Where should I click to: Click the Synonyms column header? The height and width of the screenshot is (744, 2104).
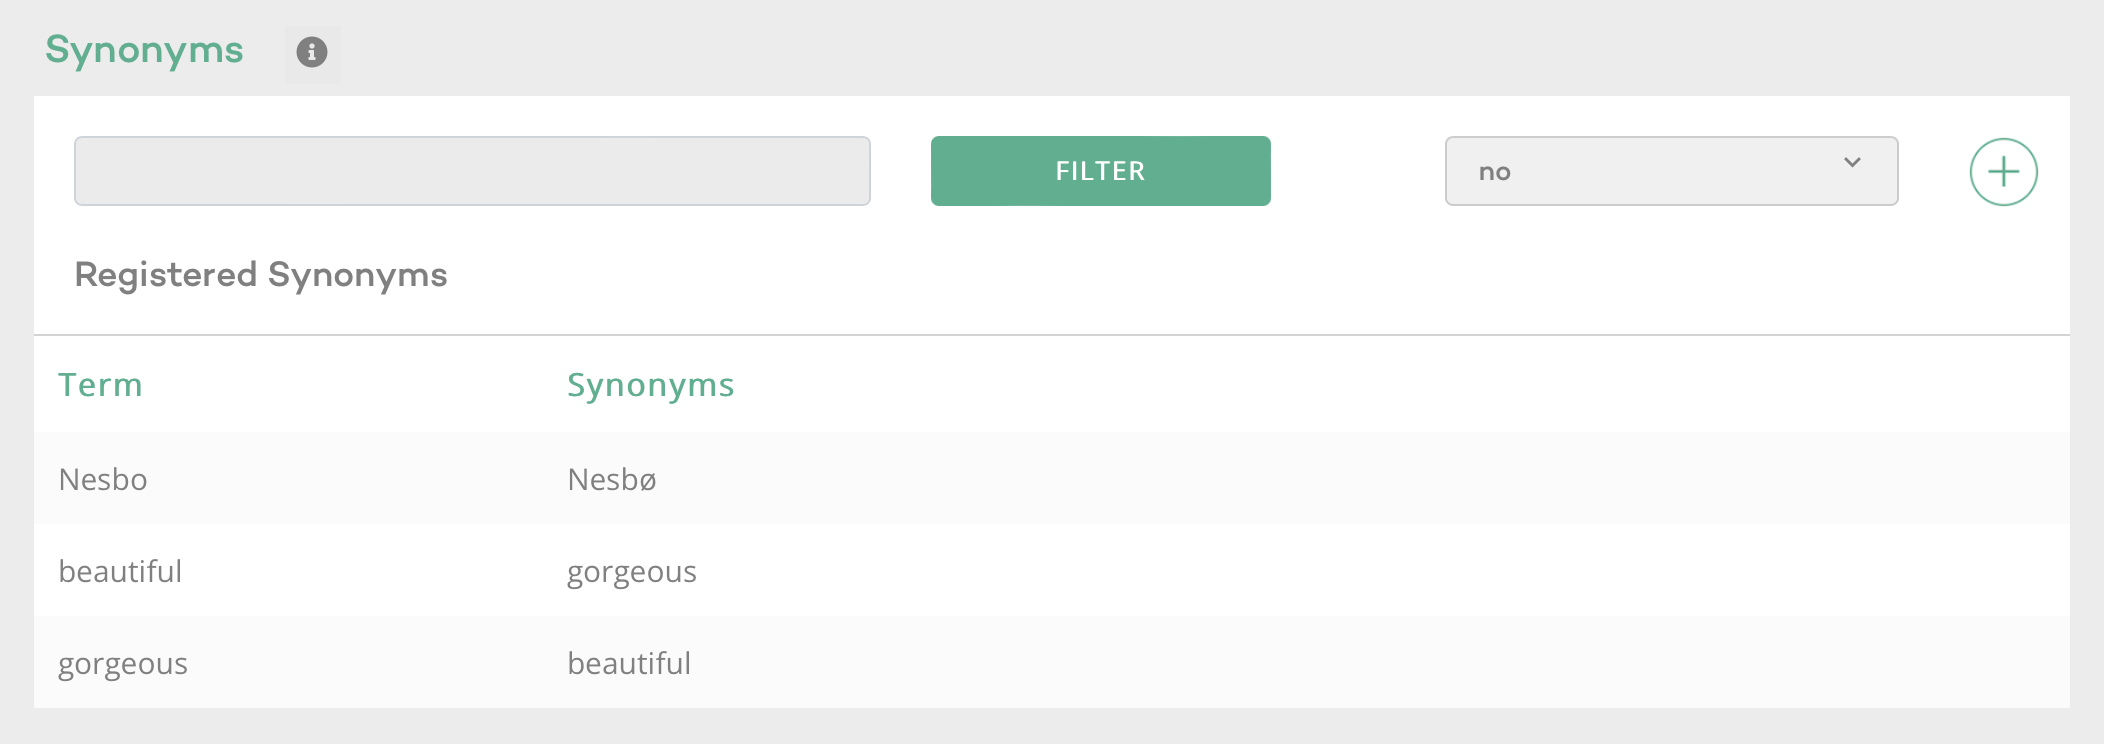(x=651, y=385)
